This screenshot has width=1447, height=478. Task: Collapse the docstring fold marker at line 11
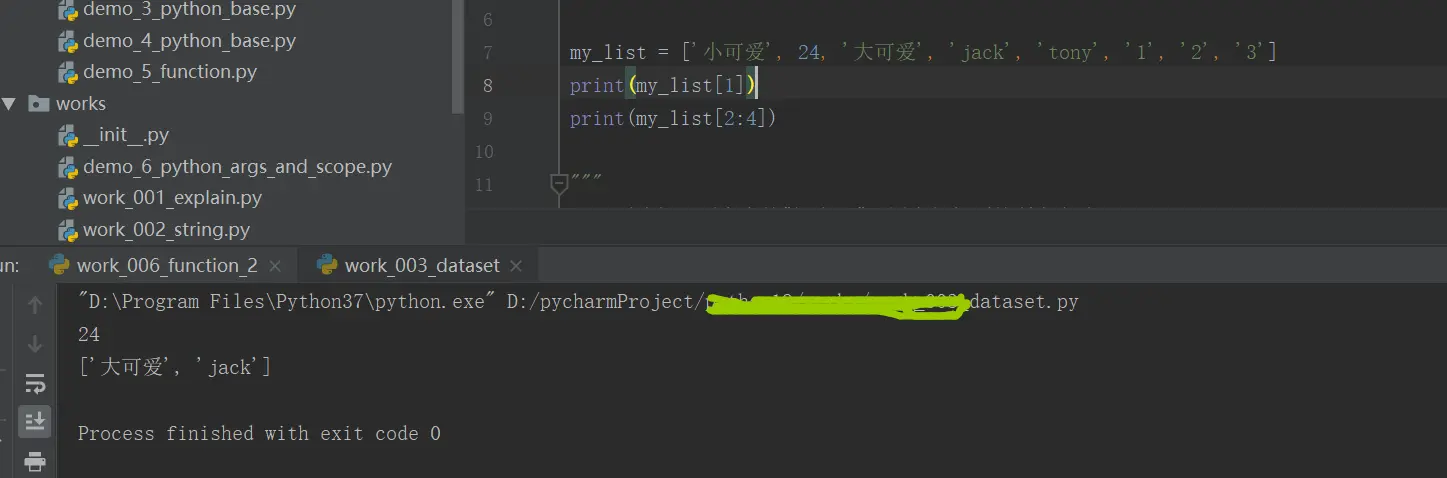click(x=559, y=182)
